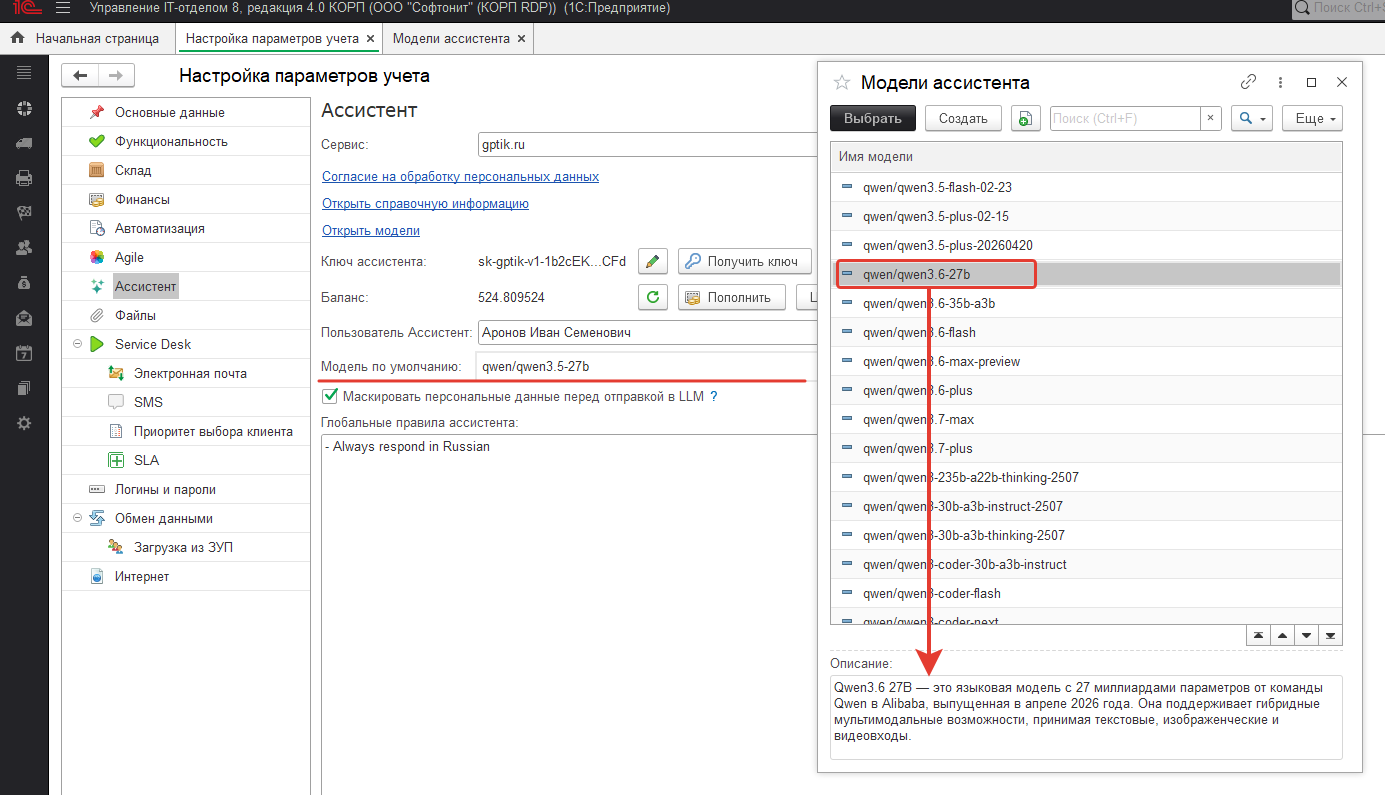Select the qwen/qwen3.5-flash-02-23 model row

click(x=1086, y=187)
